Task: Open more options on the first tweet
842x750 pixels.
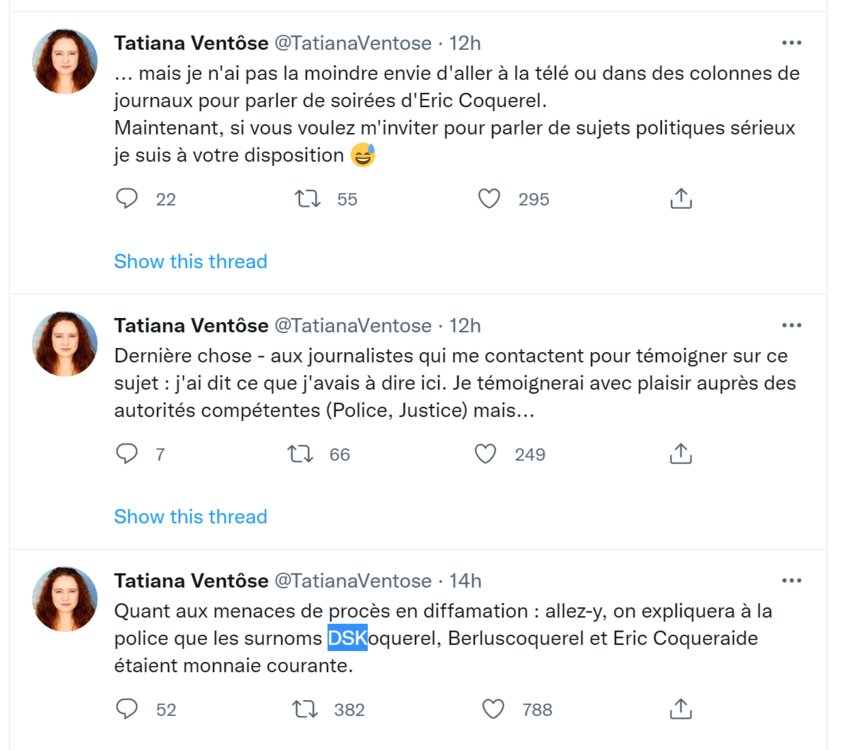Action: tap(791, 43)
